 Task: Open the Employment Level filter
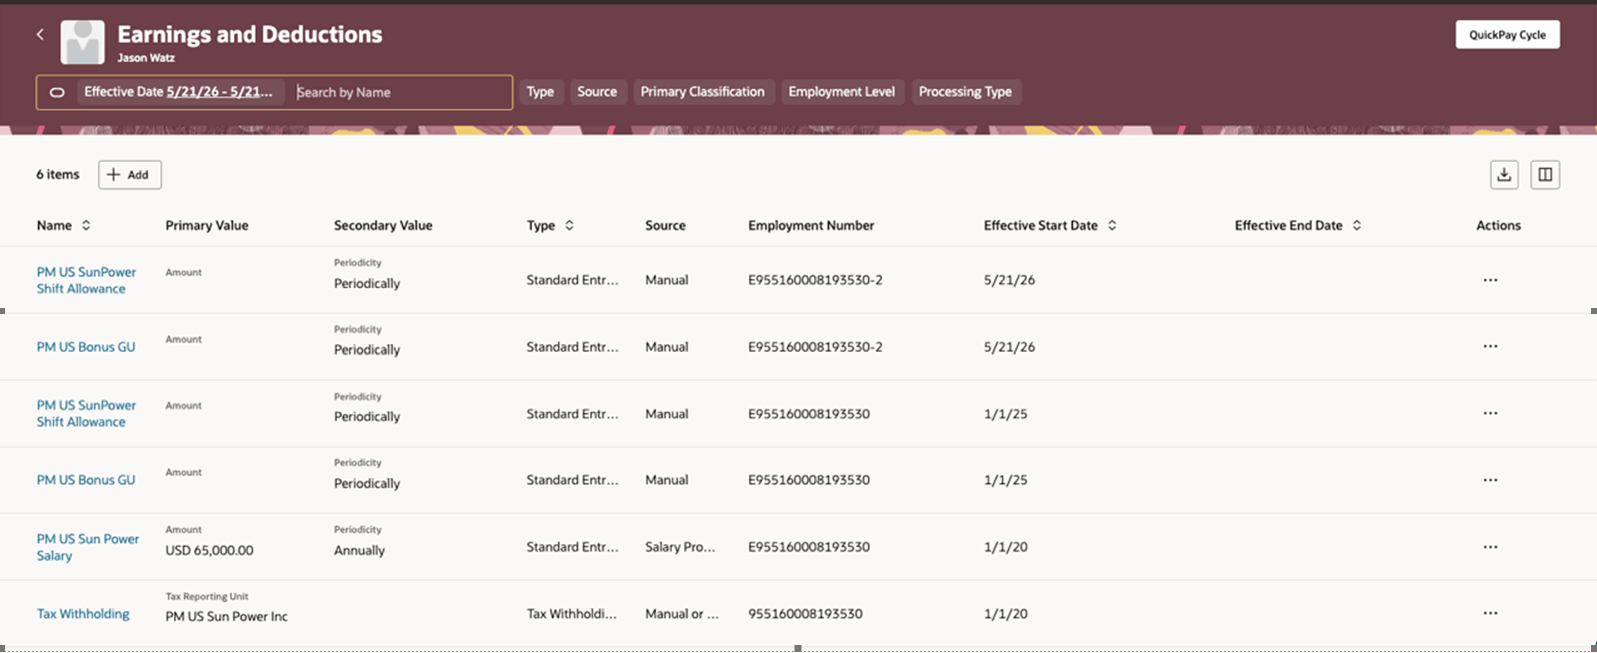coord(842,92)
